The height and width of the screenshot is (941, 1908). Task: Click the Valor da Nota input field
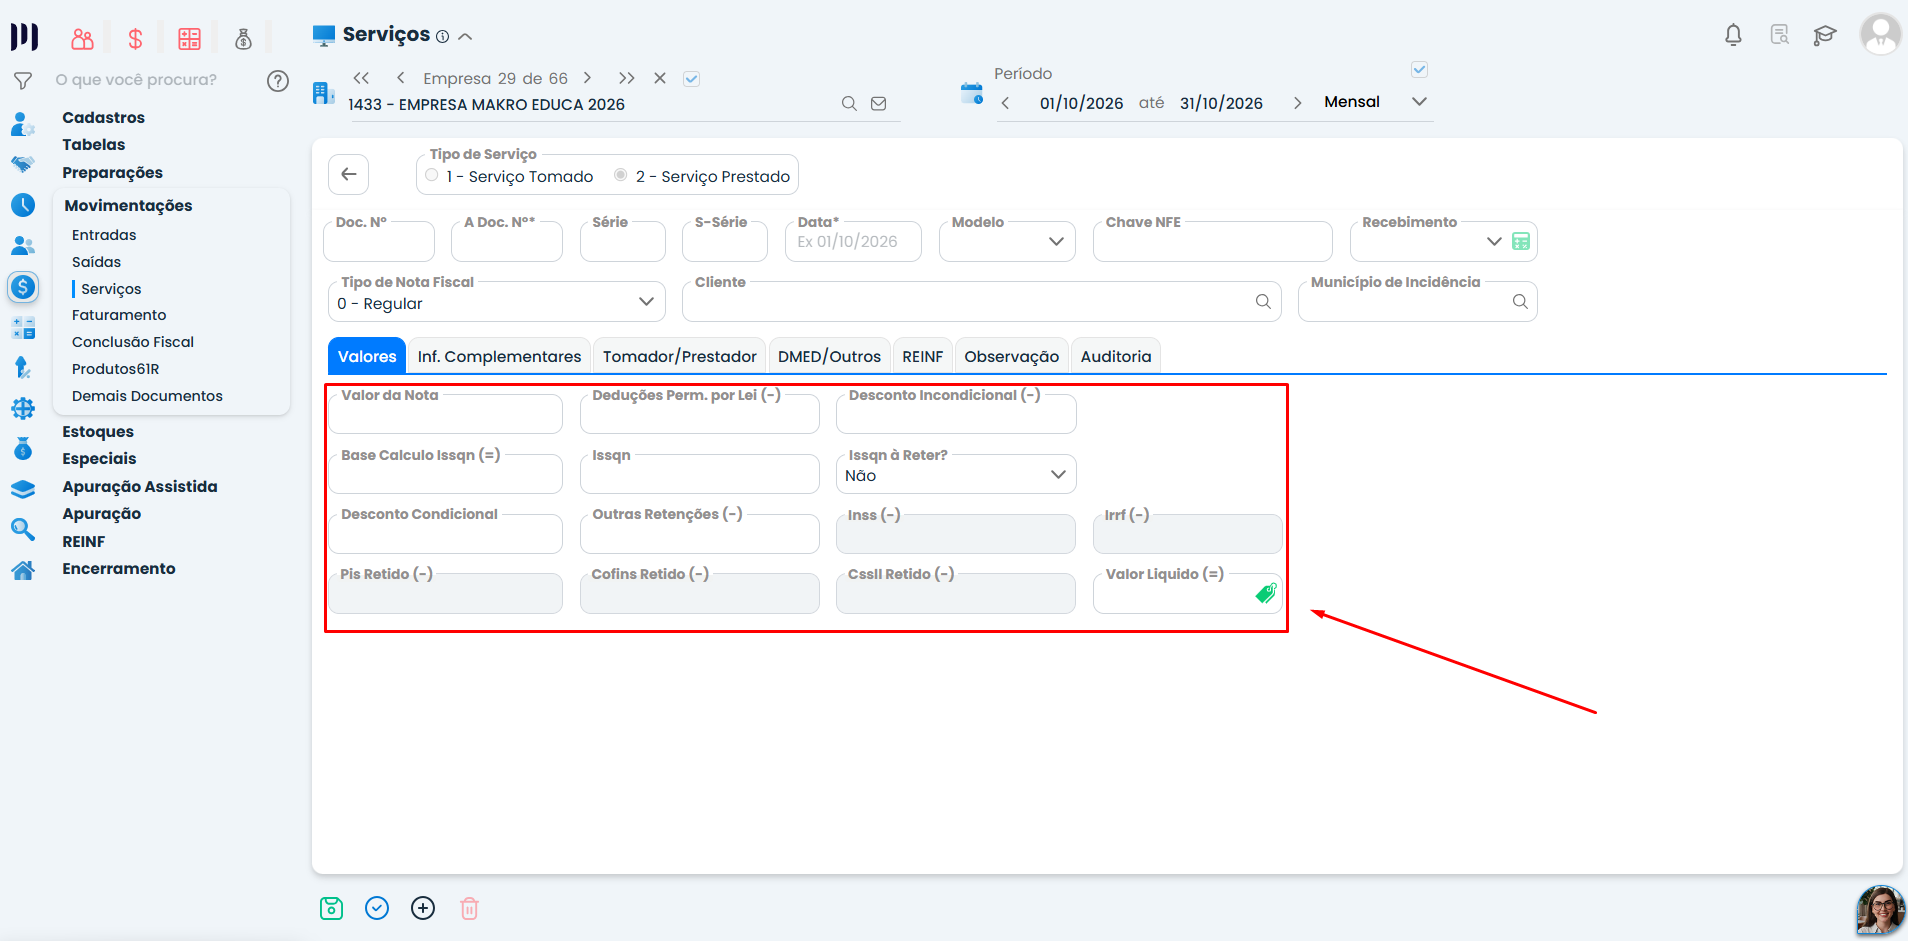445,414
